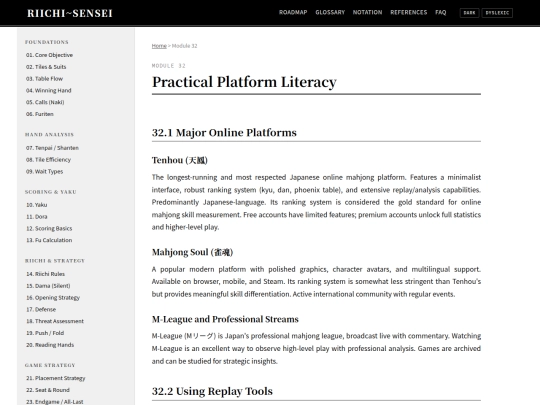Open 19. Push / Fold module
The height and width of the screenshot is (405, 540).
45,333
